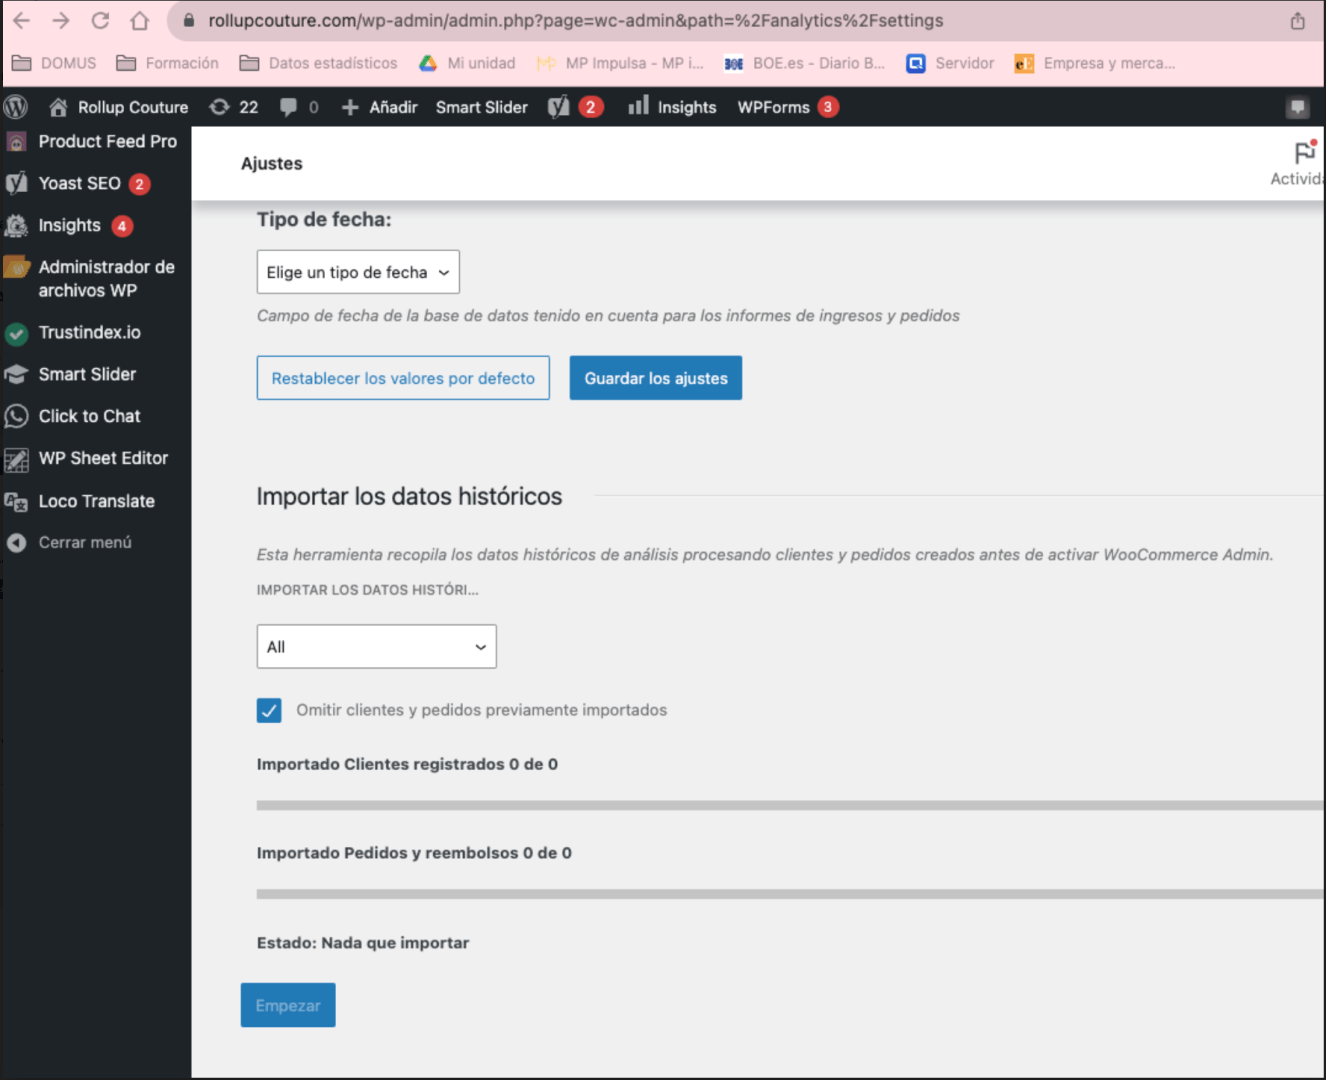Screen dimensions: 1326x1080
Task: Open the DOMUS bookmark folder
Action: tap(54, 63)
